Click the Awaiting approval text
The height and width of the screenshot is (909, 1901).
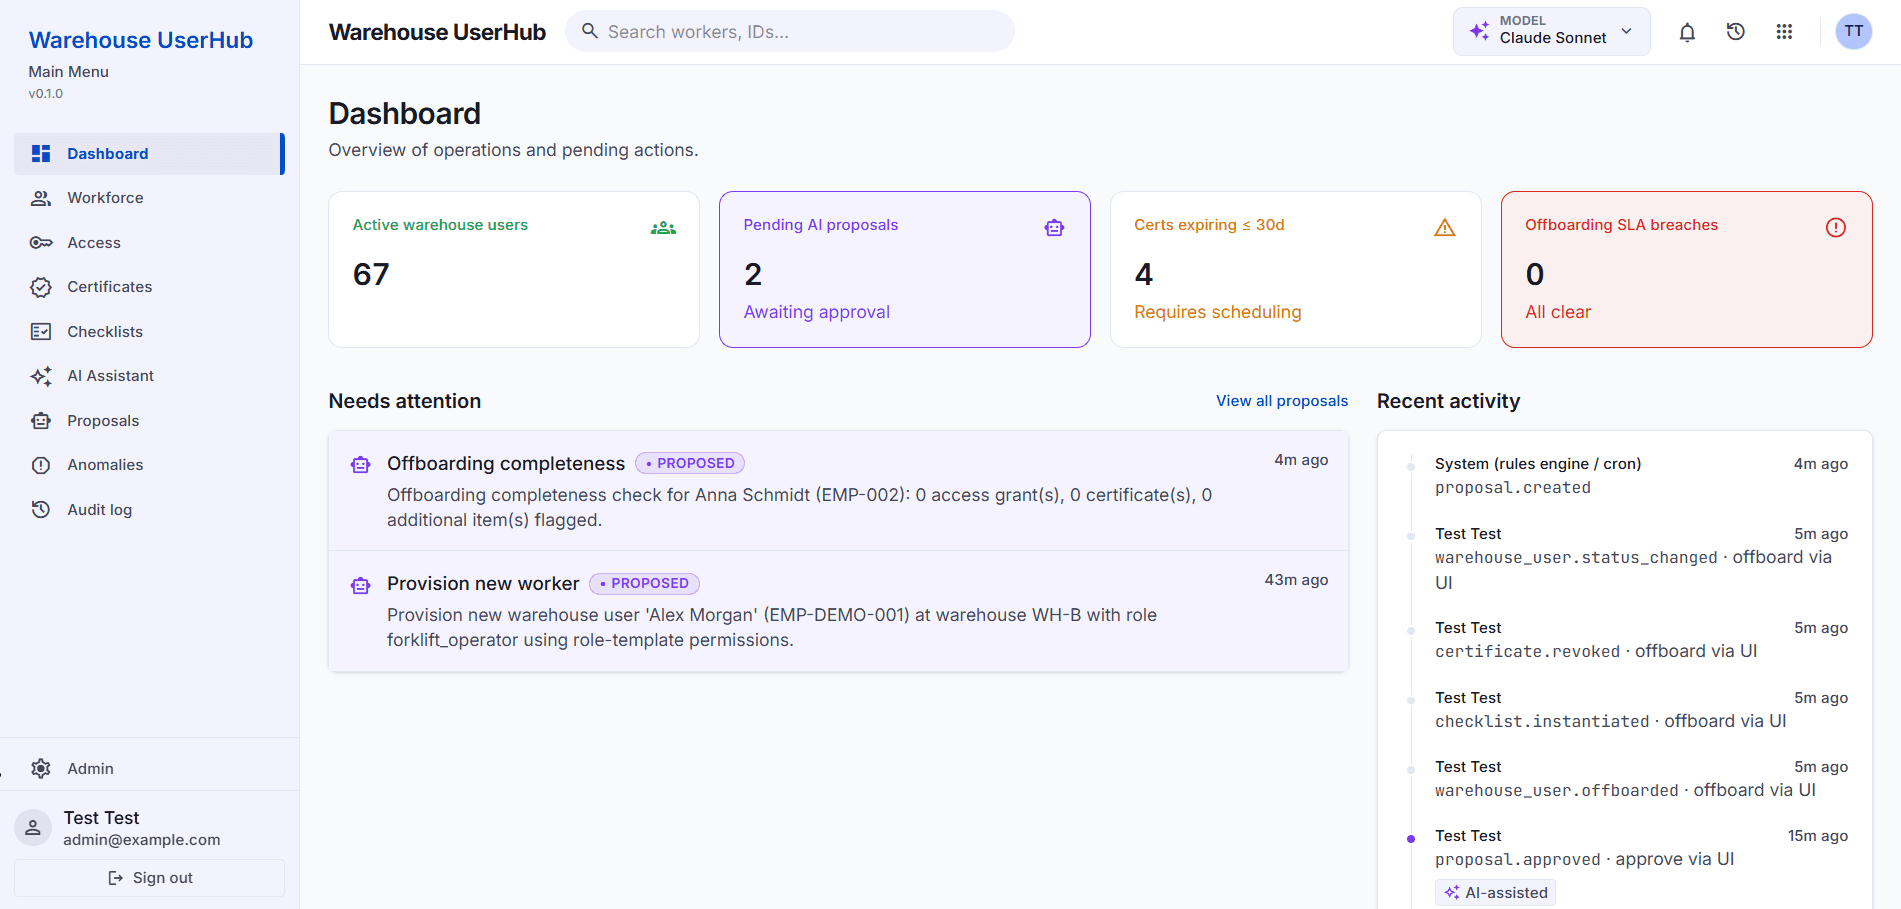click(x=817, y=312)
